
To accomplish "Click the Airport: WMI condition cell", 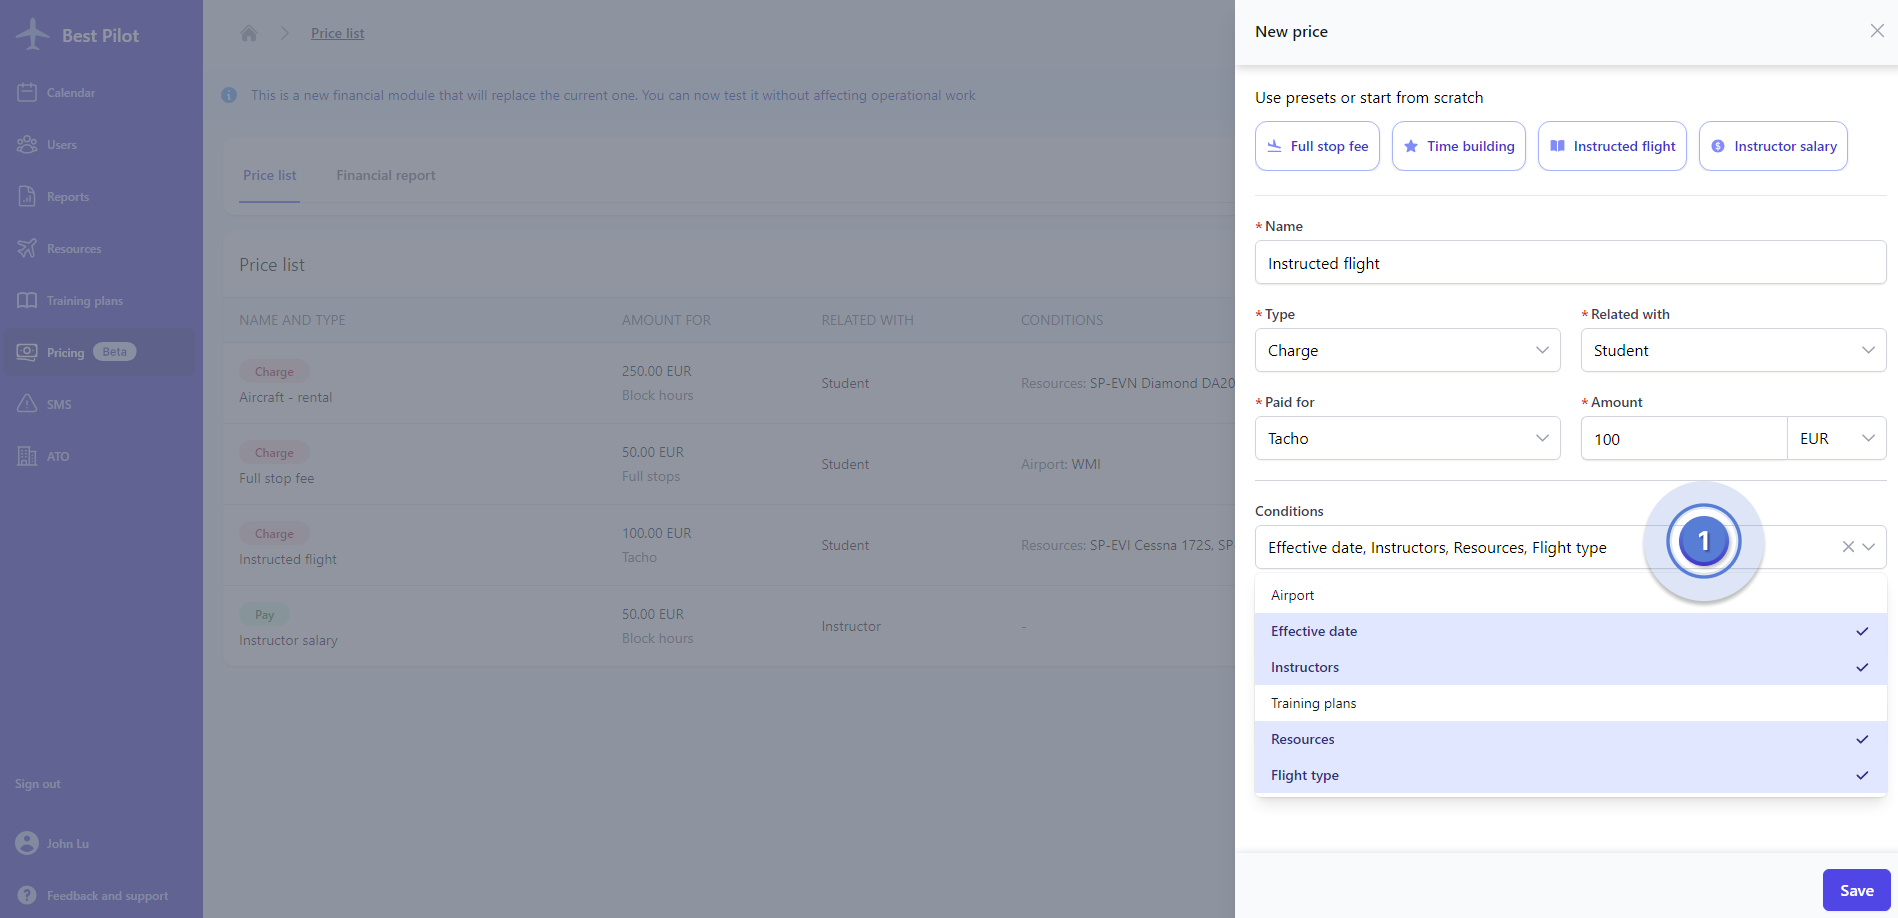I will (x=1060, y=464).
